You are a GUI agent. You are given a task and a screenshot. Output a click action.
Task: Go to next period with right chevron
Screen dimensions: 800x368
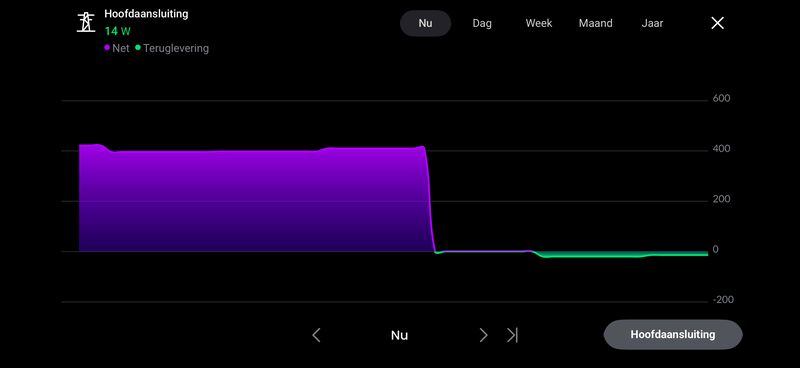[483, 335]
